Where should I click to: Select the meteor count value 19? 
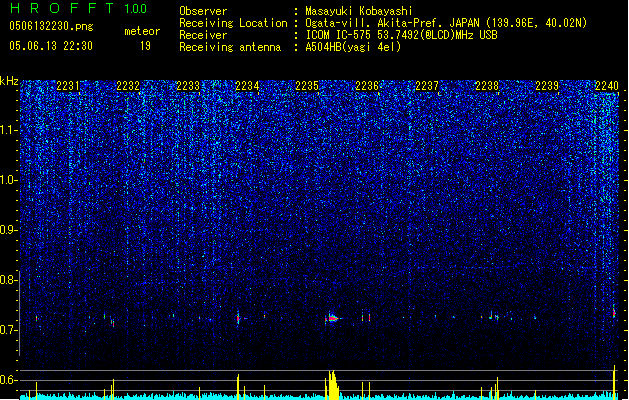(x=145, y=46)
